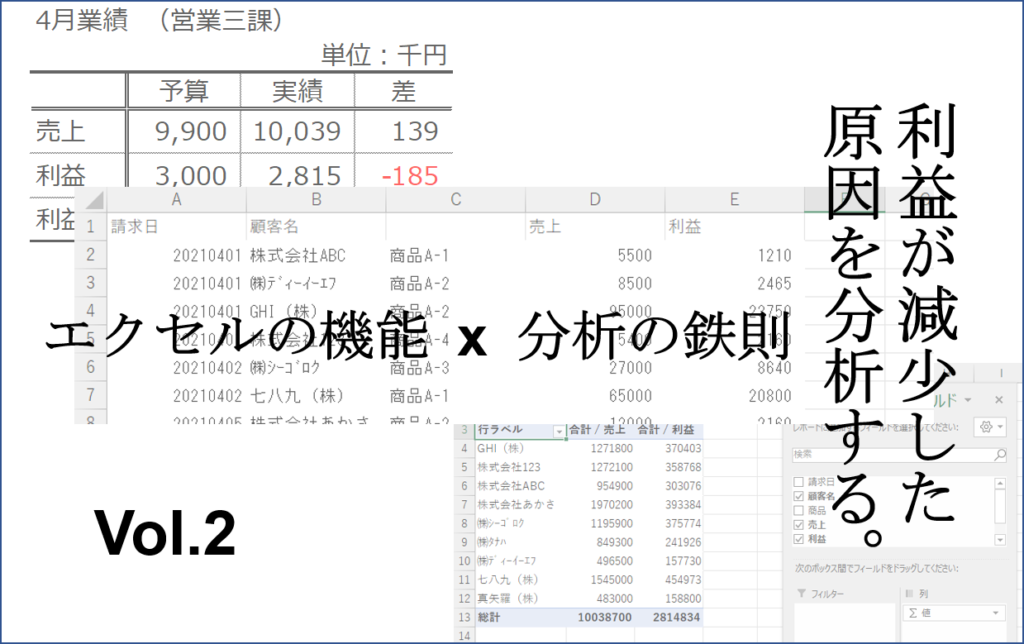The width and height of the screenshot is (1024, 644).
Task: Select column A header
Action: click(x=176, y=200)
